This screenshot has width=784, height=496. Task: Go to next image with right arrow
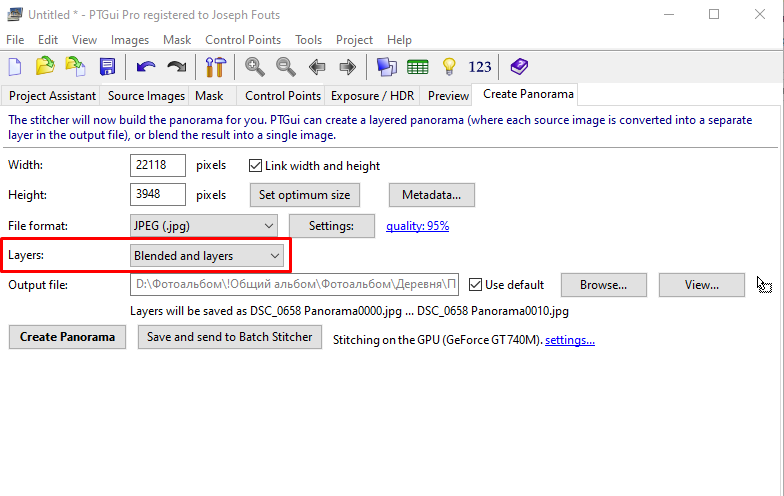(348, 66)
